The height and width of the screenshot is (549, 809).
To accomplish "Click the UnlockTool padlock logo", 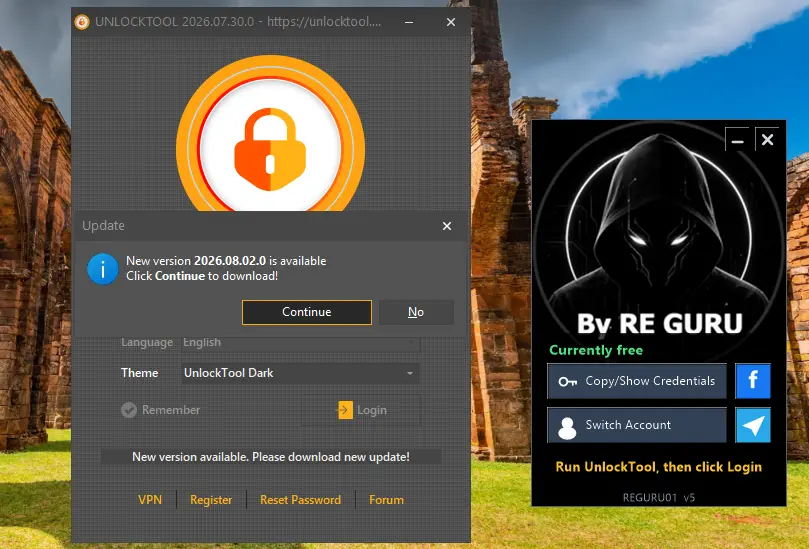I will [270, 150].
